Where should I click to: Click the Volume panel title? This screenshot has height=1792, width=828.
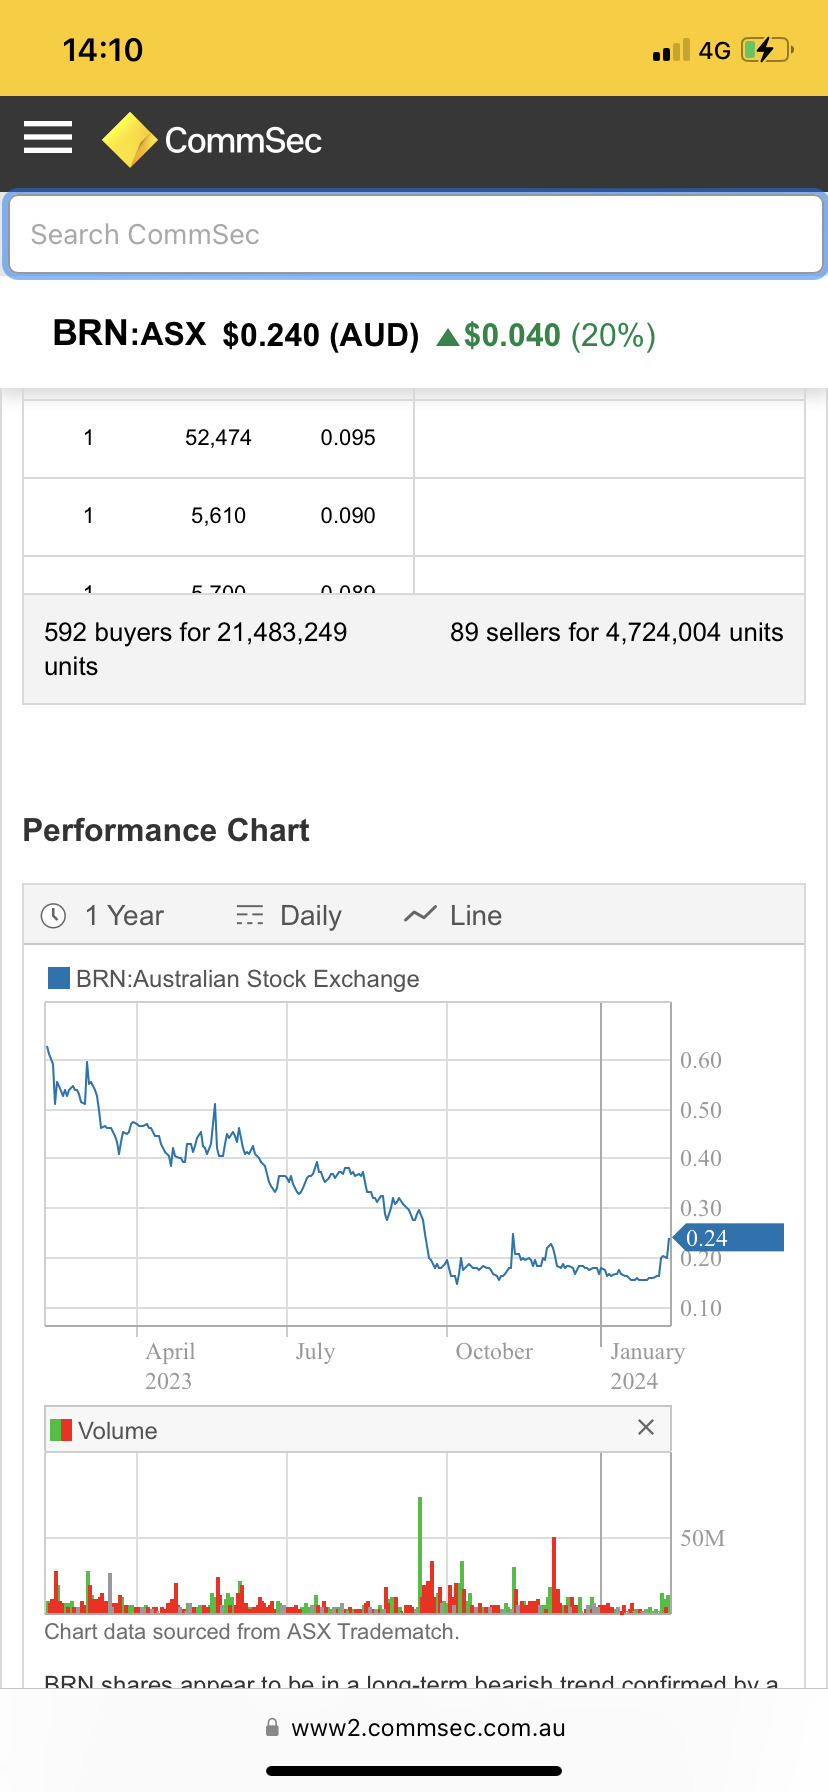(x=118, y=1430)
